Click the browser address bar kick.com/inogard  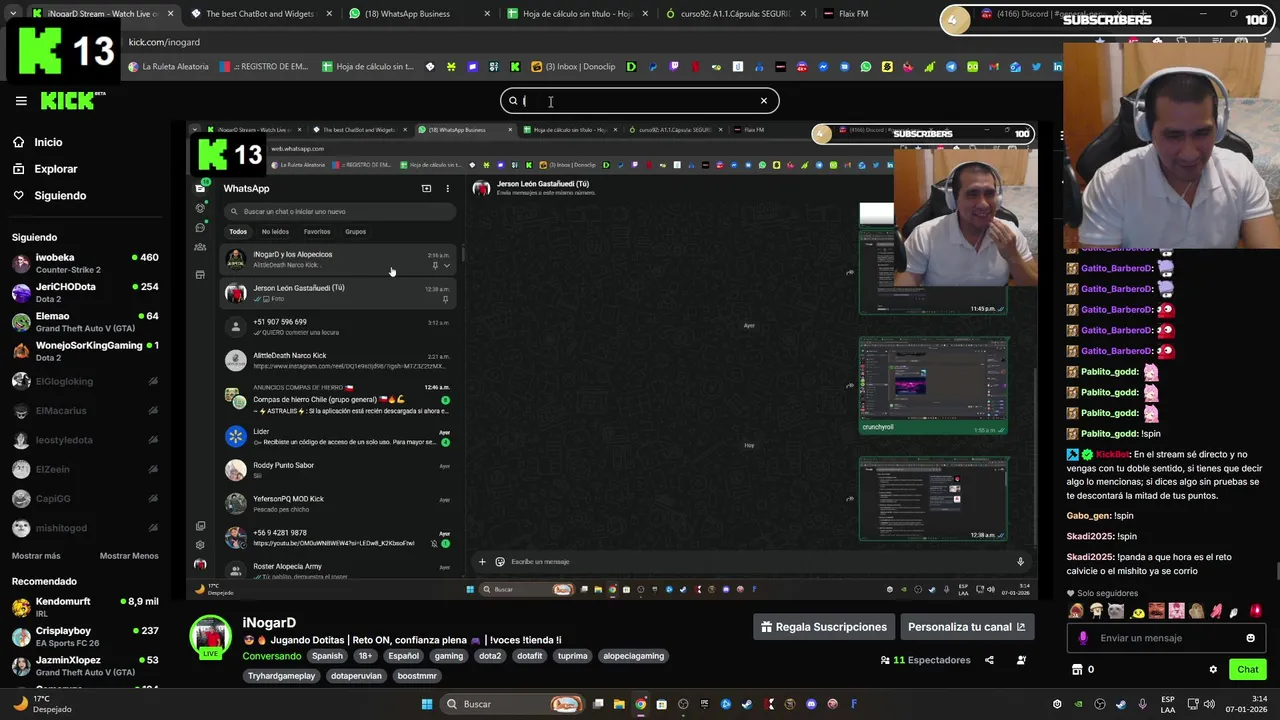[x=164, y=42]
